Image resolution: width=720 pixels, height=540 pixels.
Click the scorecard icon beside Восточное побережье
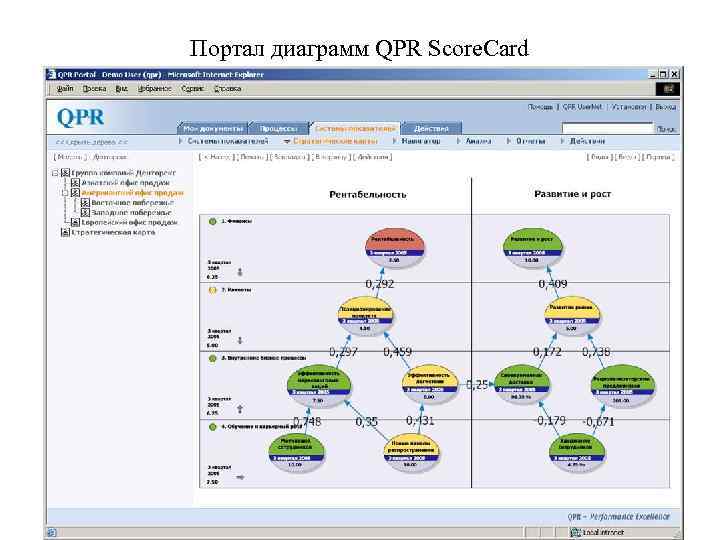click(x=85, y=202)
